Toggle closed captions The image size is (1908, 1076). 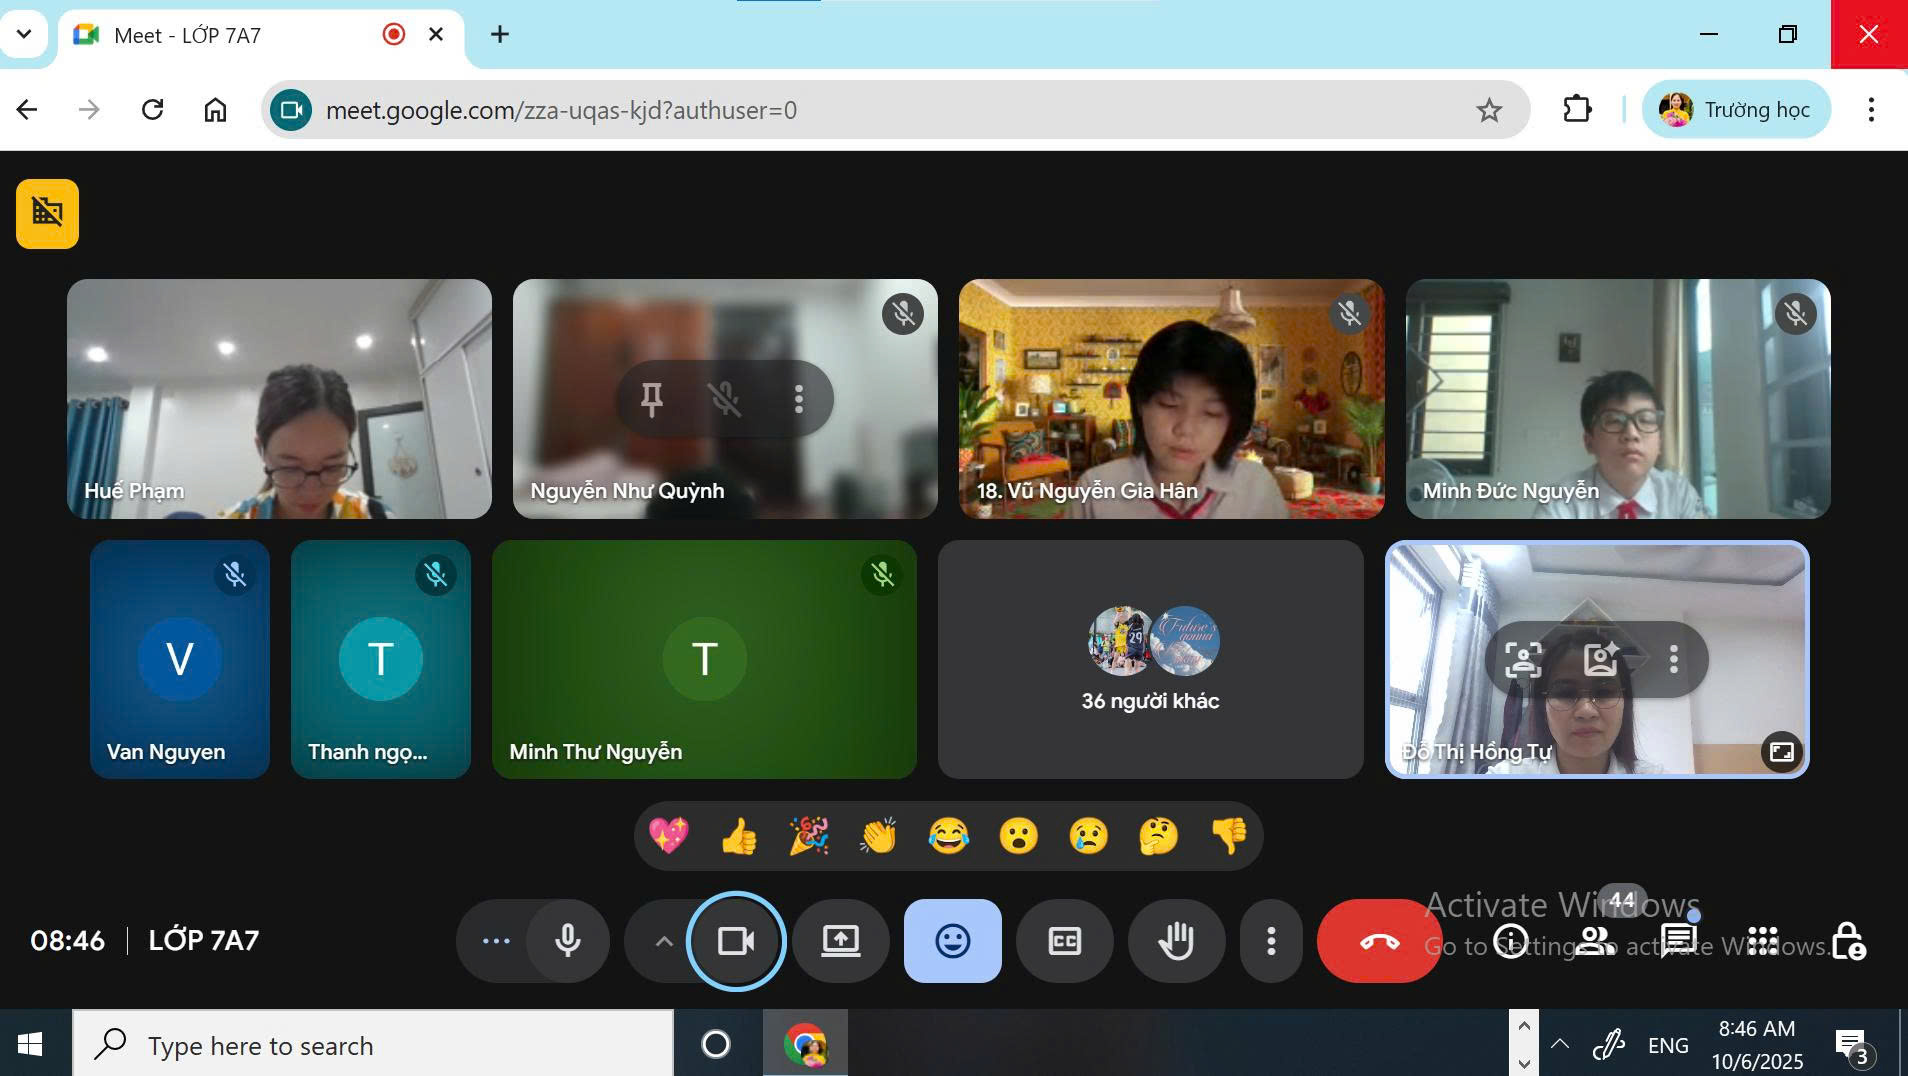pos(1064,941)
